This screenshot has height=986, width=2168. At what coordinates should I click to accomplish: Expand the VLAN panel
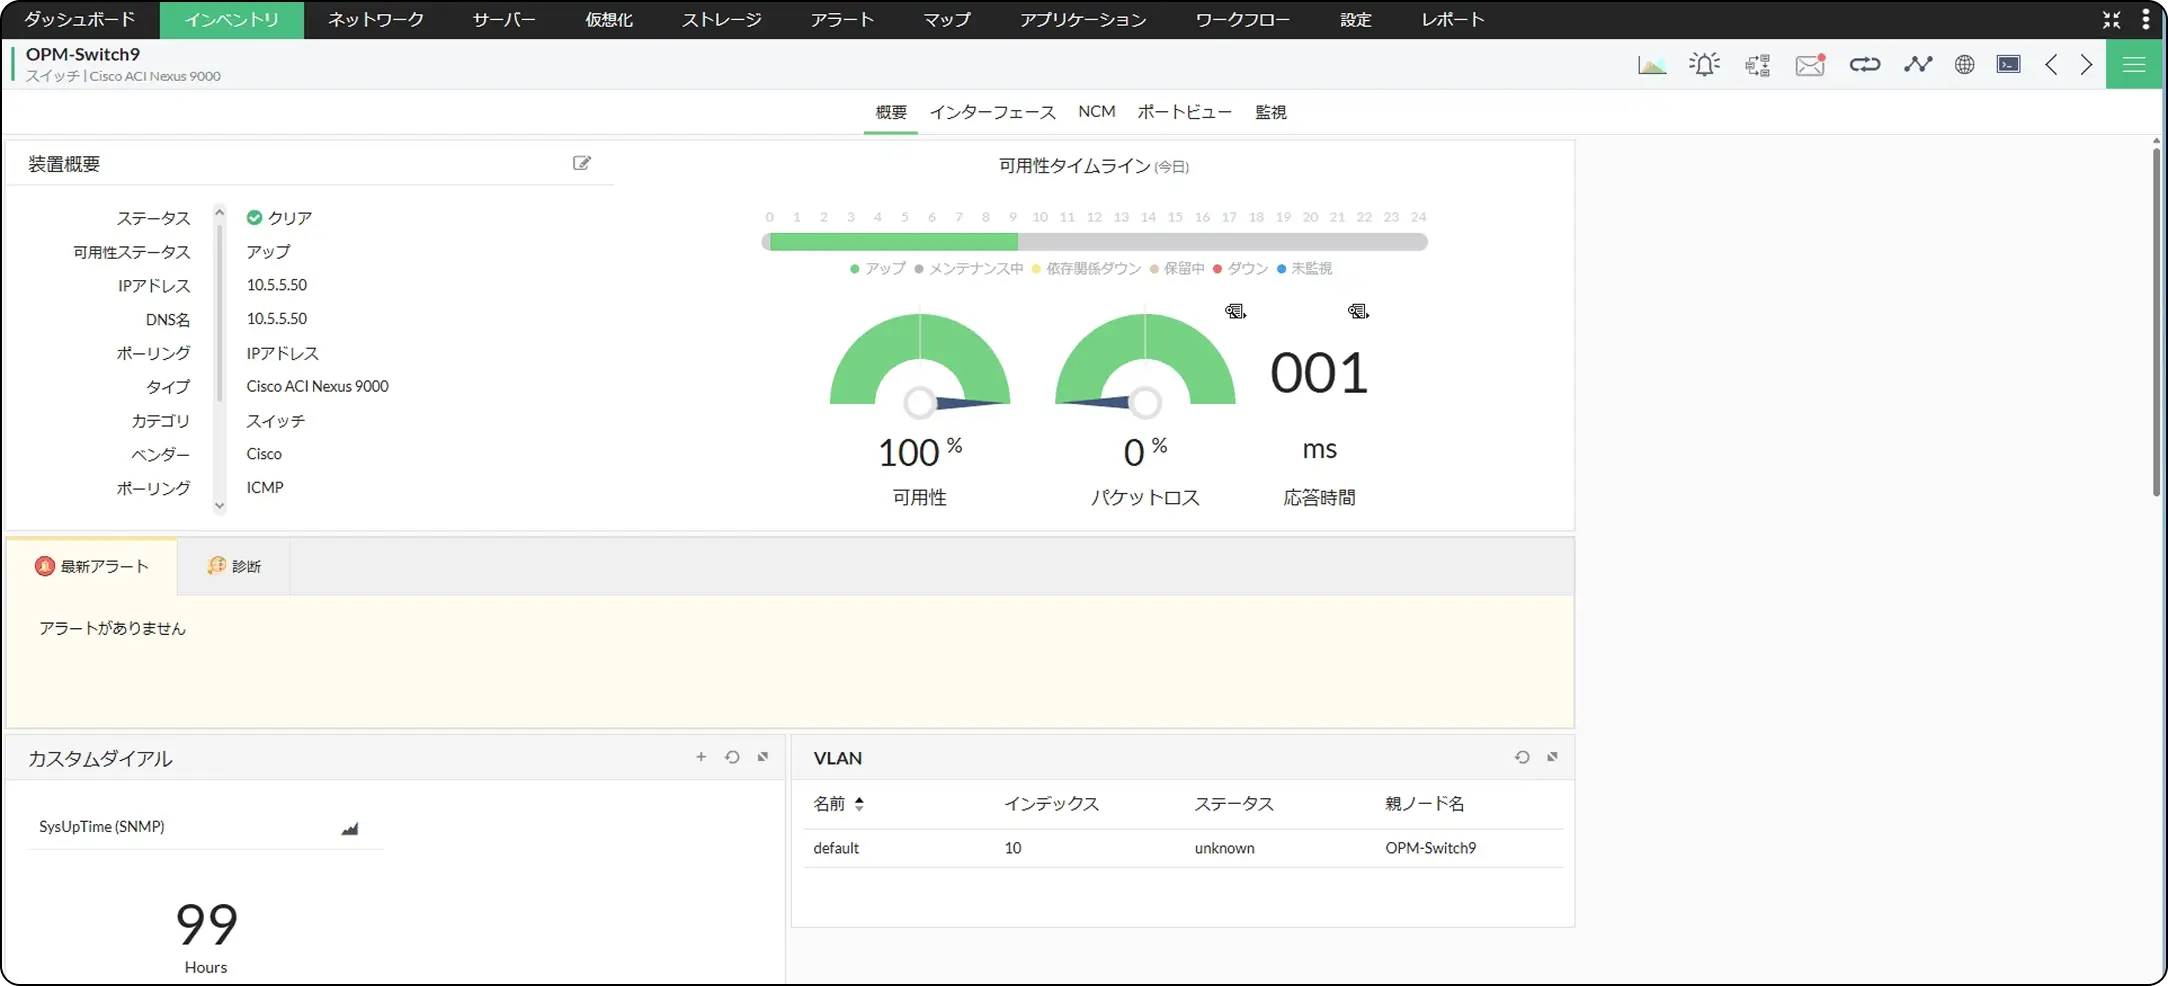pyautogui.click(x=1553, y=757)
